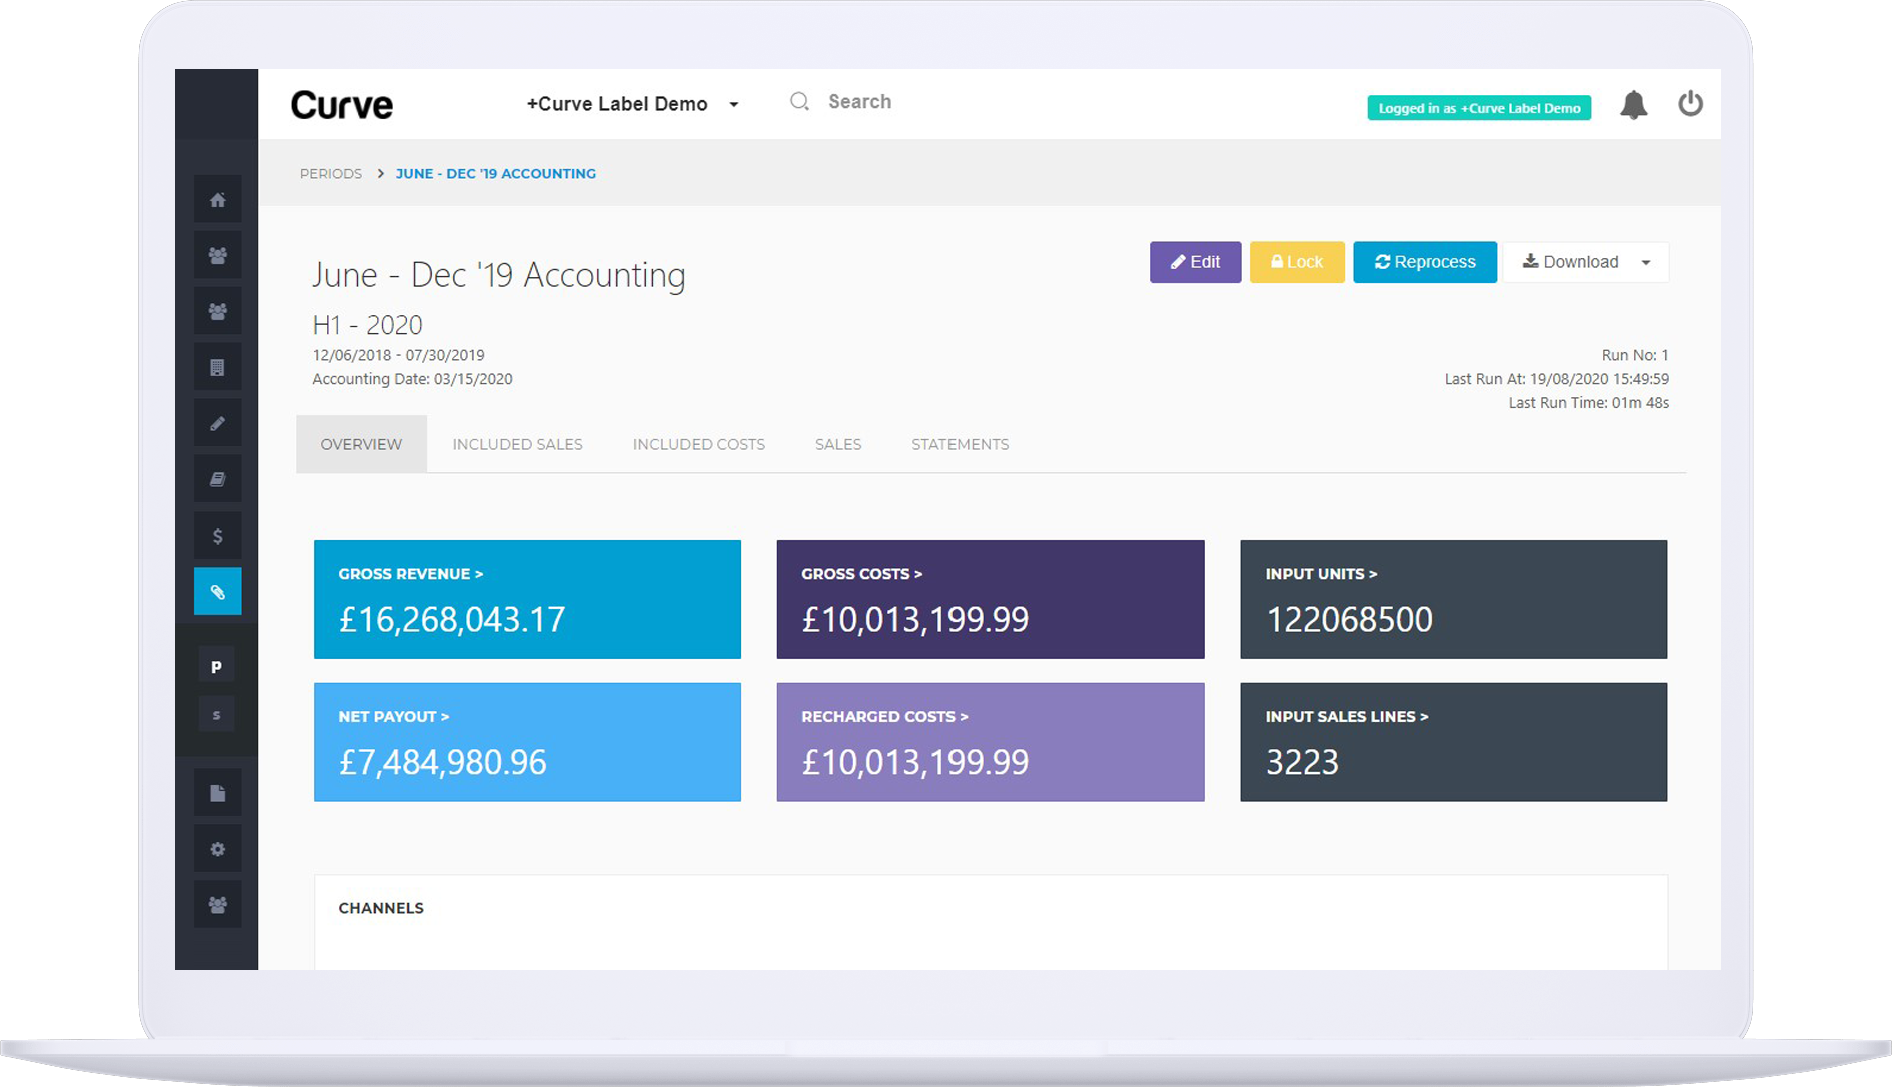Open the P sub-item in the sidebar

tap(216, 667)
